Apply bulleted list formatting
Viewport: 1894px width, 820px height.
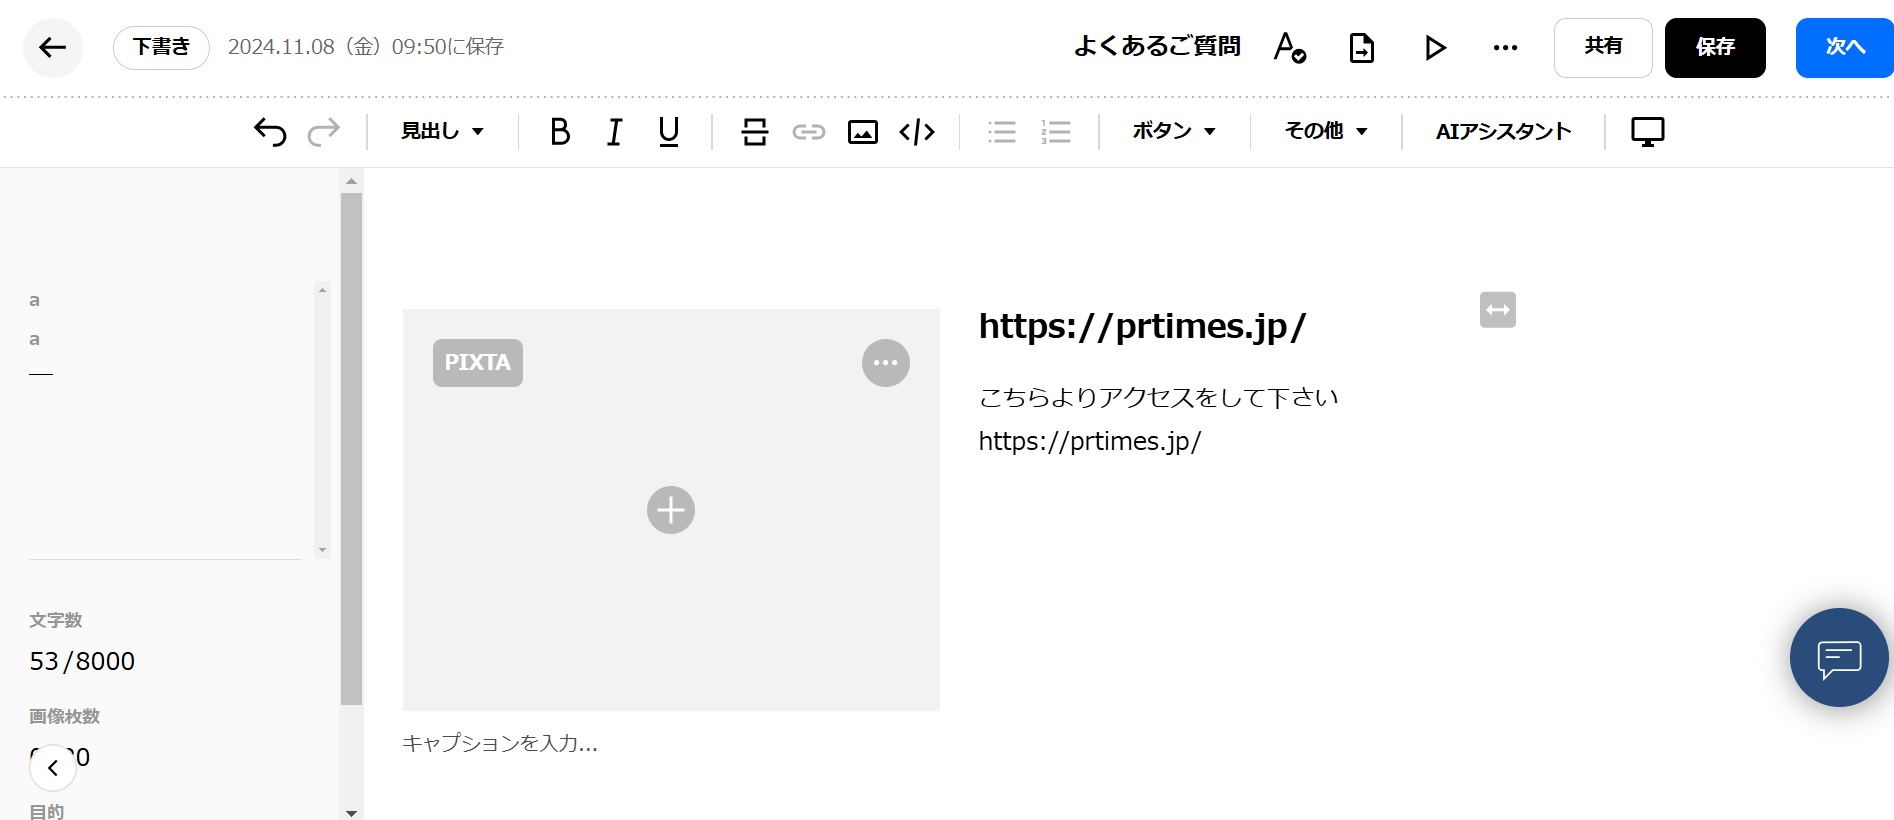(1001, 132)
